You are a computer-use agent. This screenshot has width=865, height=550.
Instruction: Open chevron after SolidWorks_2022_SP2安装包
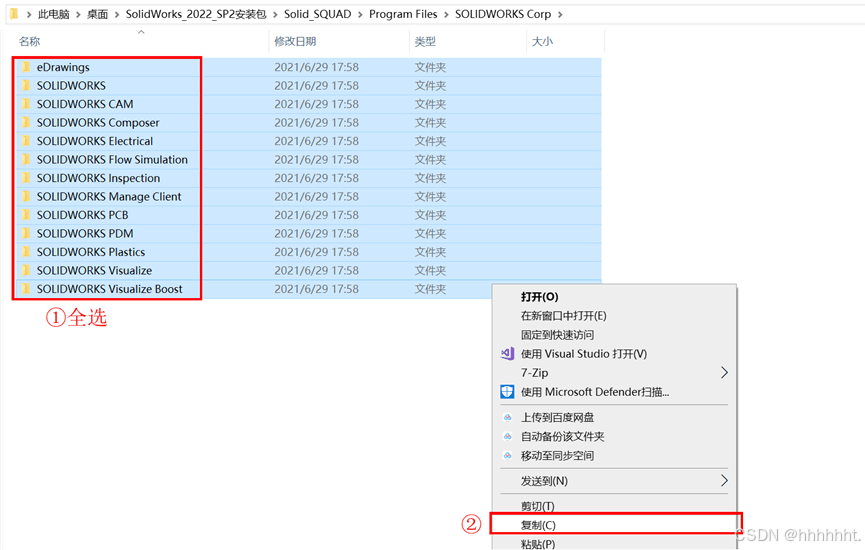[275, 15]
